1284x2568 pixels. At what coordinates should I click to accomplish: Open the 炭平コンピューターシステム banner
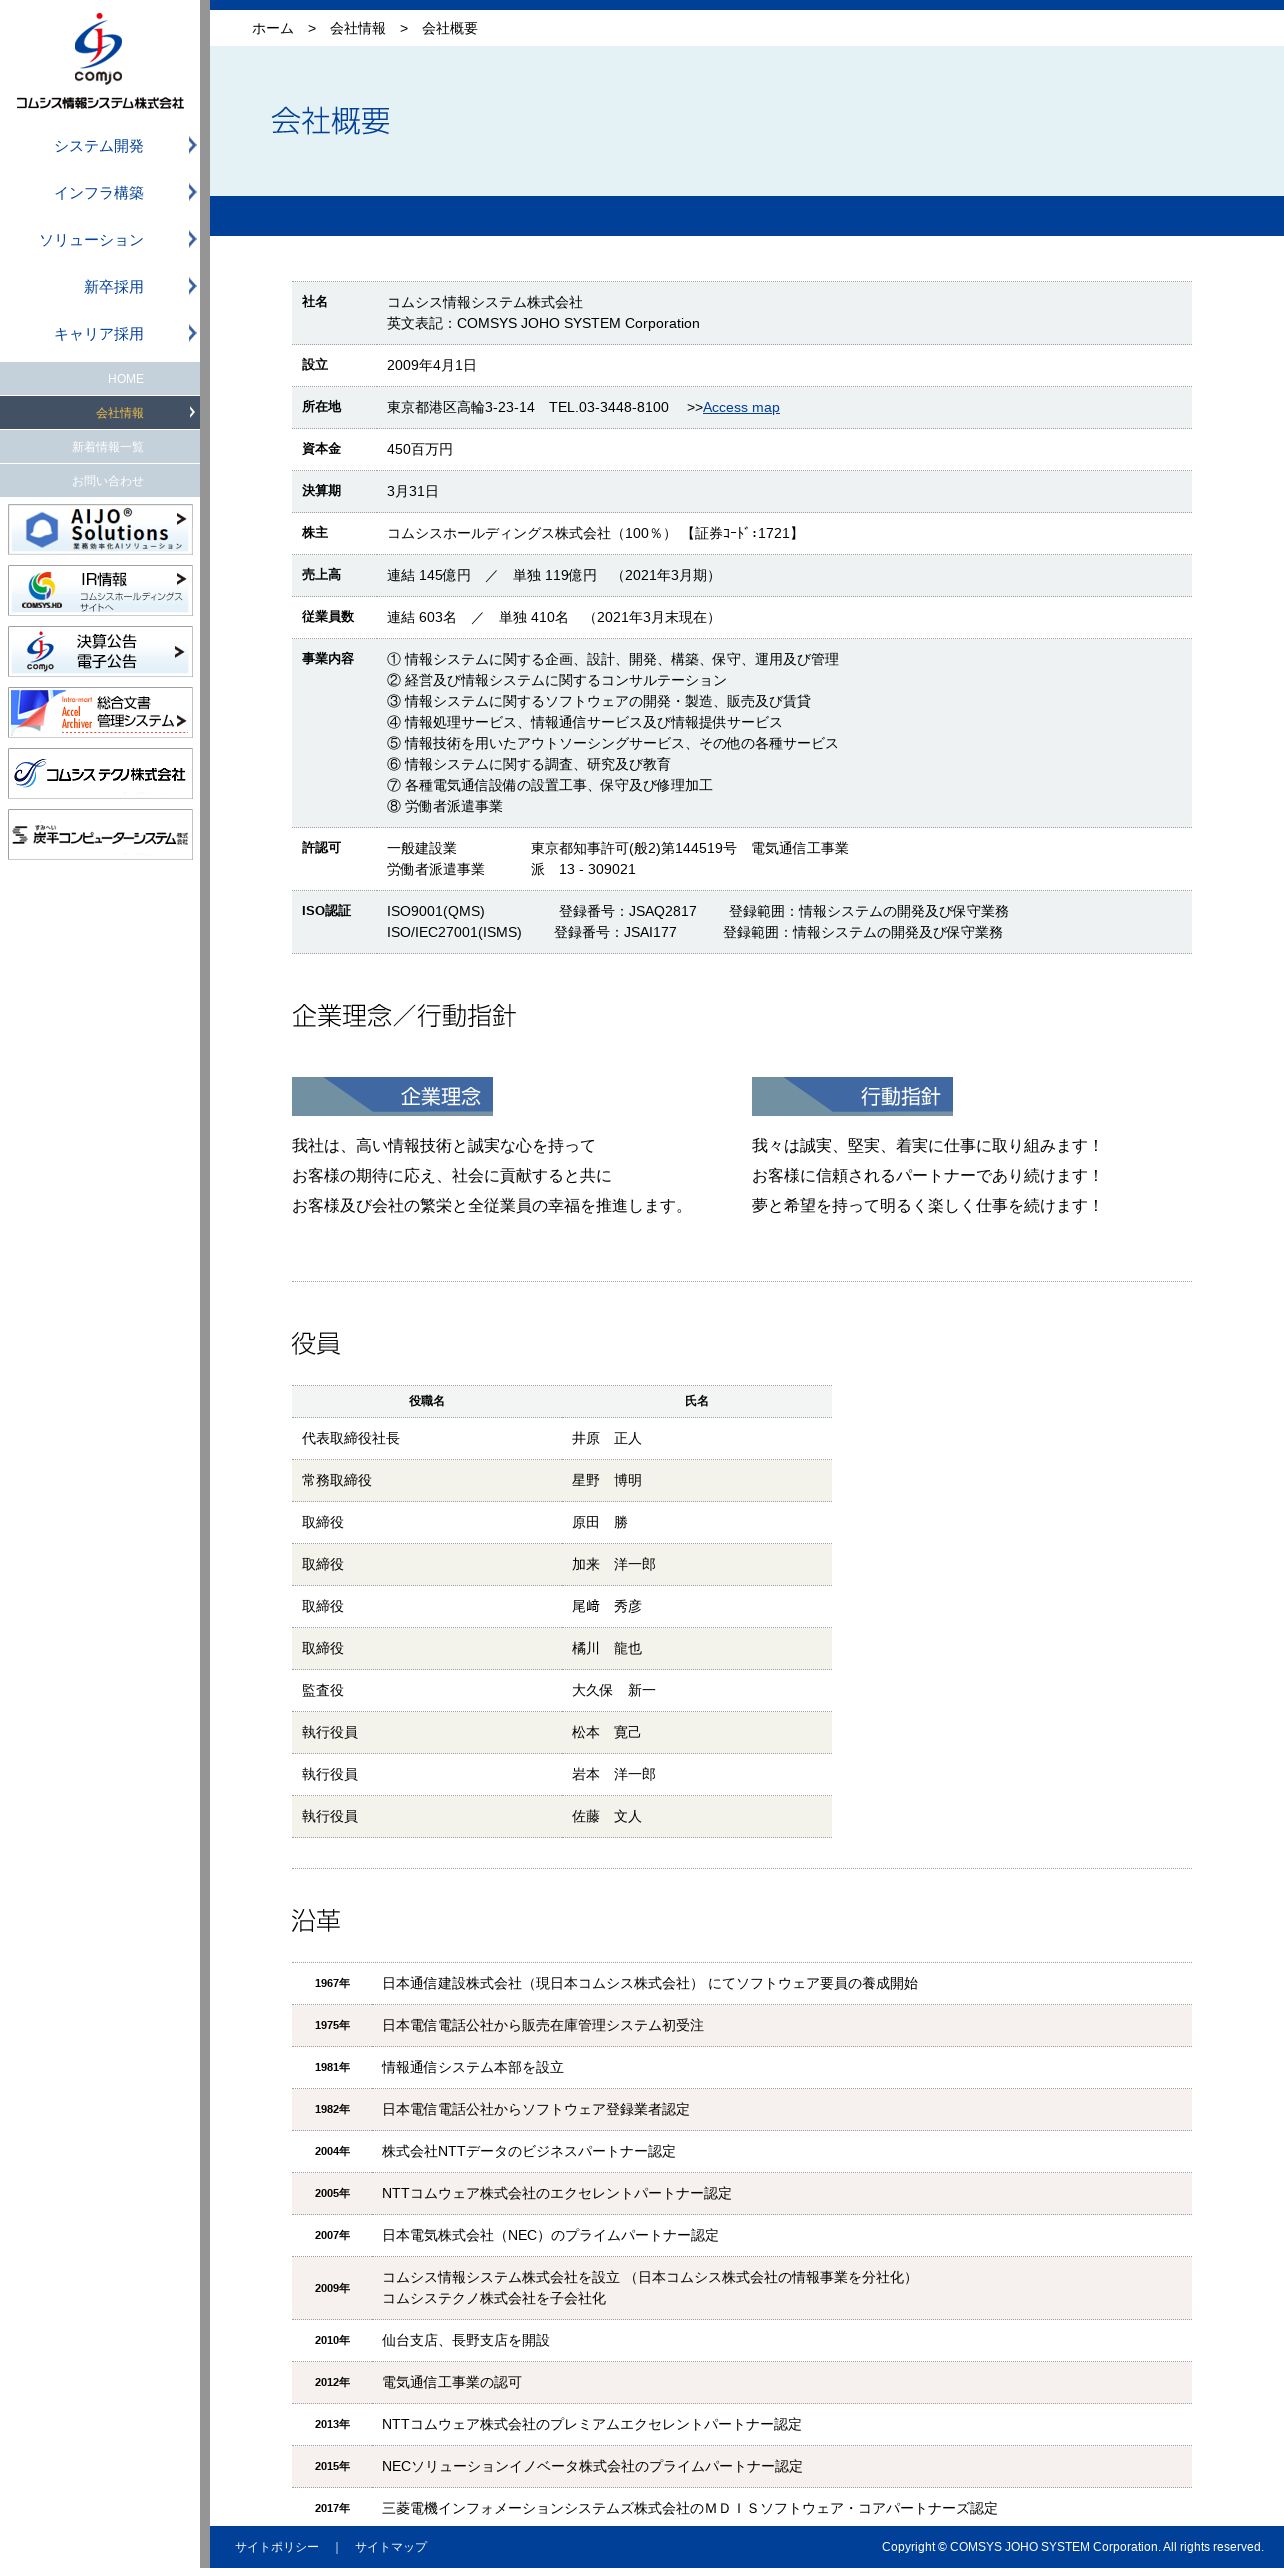[100, 834]
